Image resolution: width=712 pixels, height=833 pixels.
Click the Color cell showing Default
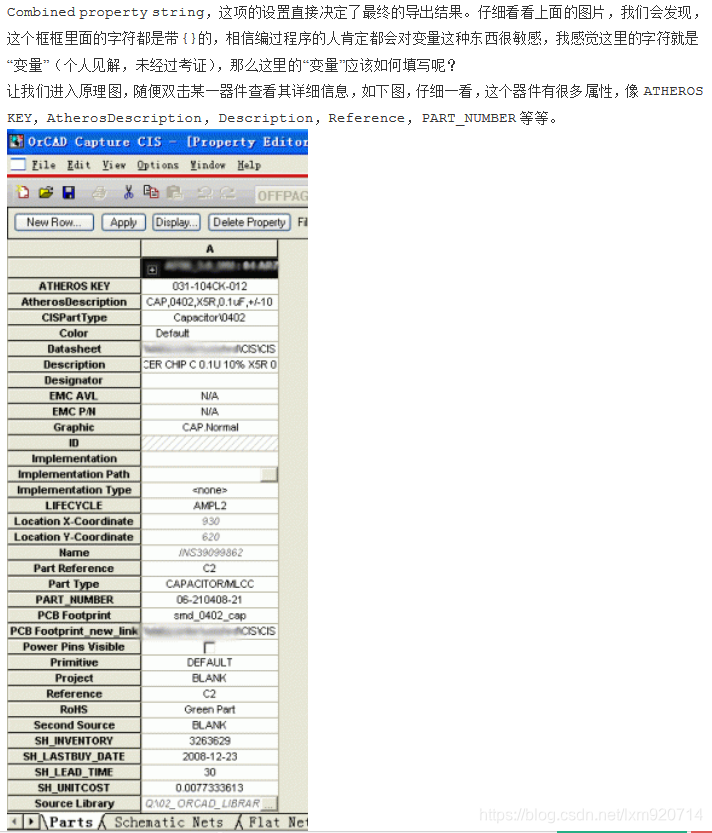tap(209, 333)
